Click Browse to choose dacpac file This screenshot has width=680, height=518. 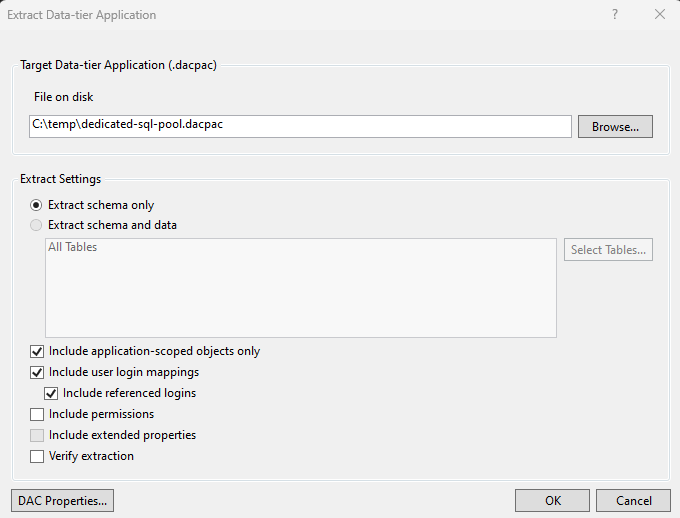pyautogui.click(x=615, y=127)
